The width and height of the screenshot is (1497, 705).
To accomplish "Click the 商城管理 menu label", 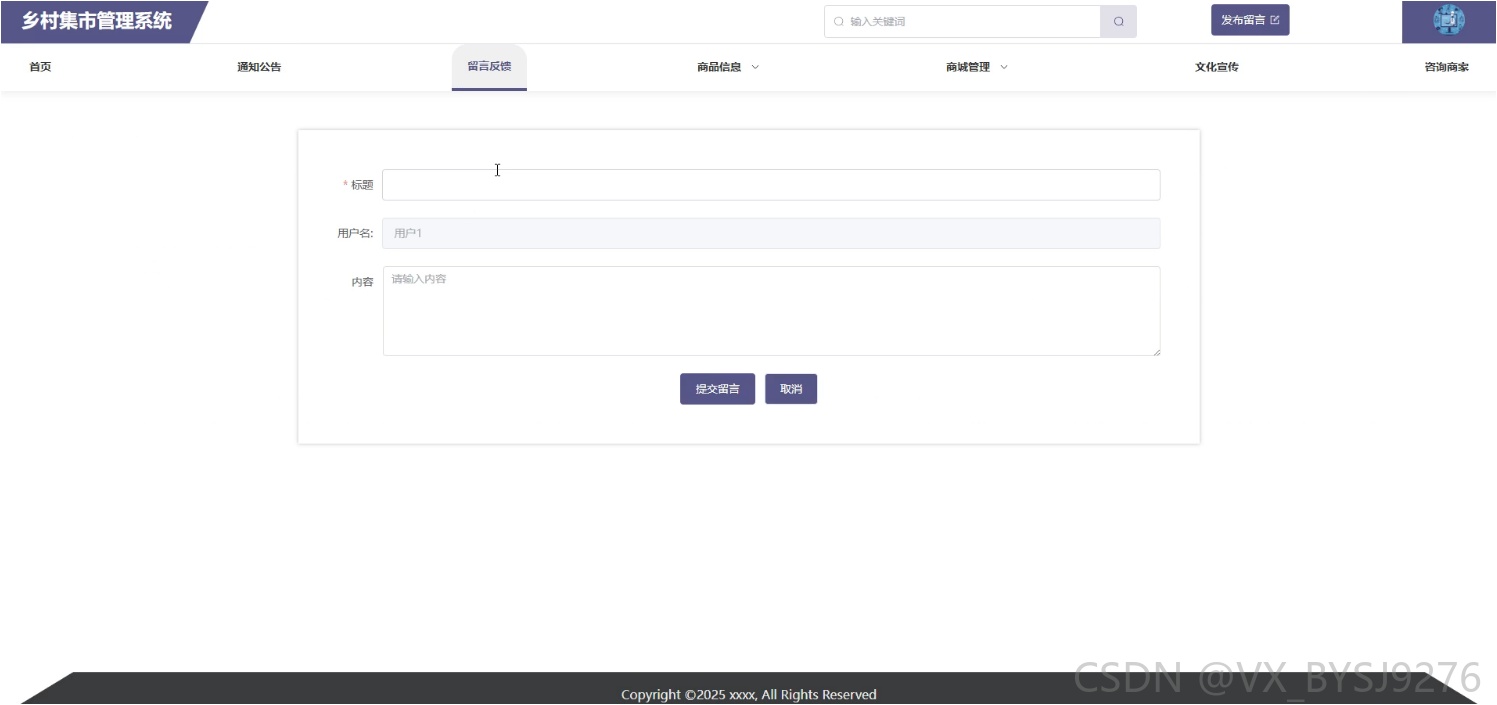I will pos(968,67).
